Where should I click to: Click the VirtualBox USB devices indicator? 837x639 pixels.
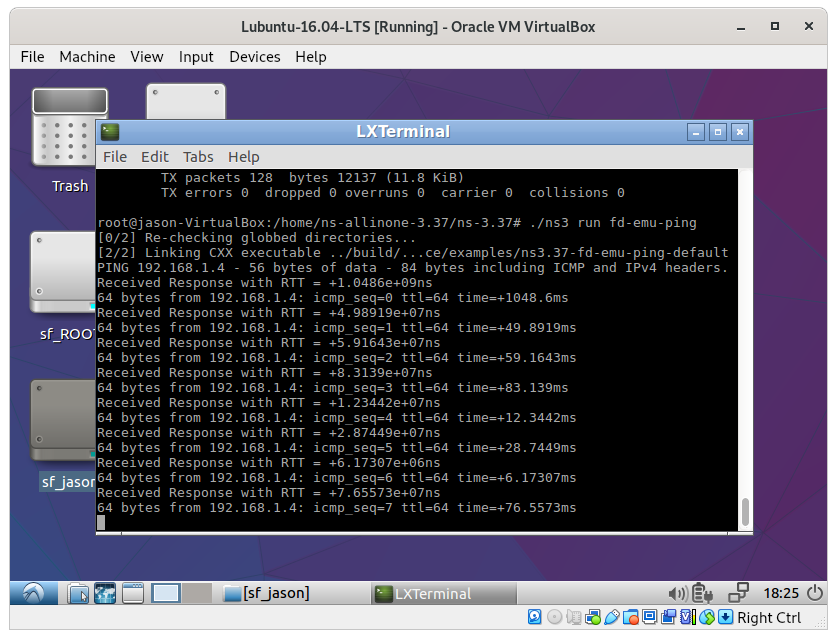pos(612,617)
